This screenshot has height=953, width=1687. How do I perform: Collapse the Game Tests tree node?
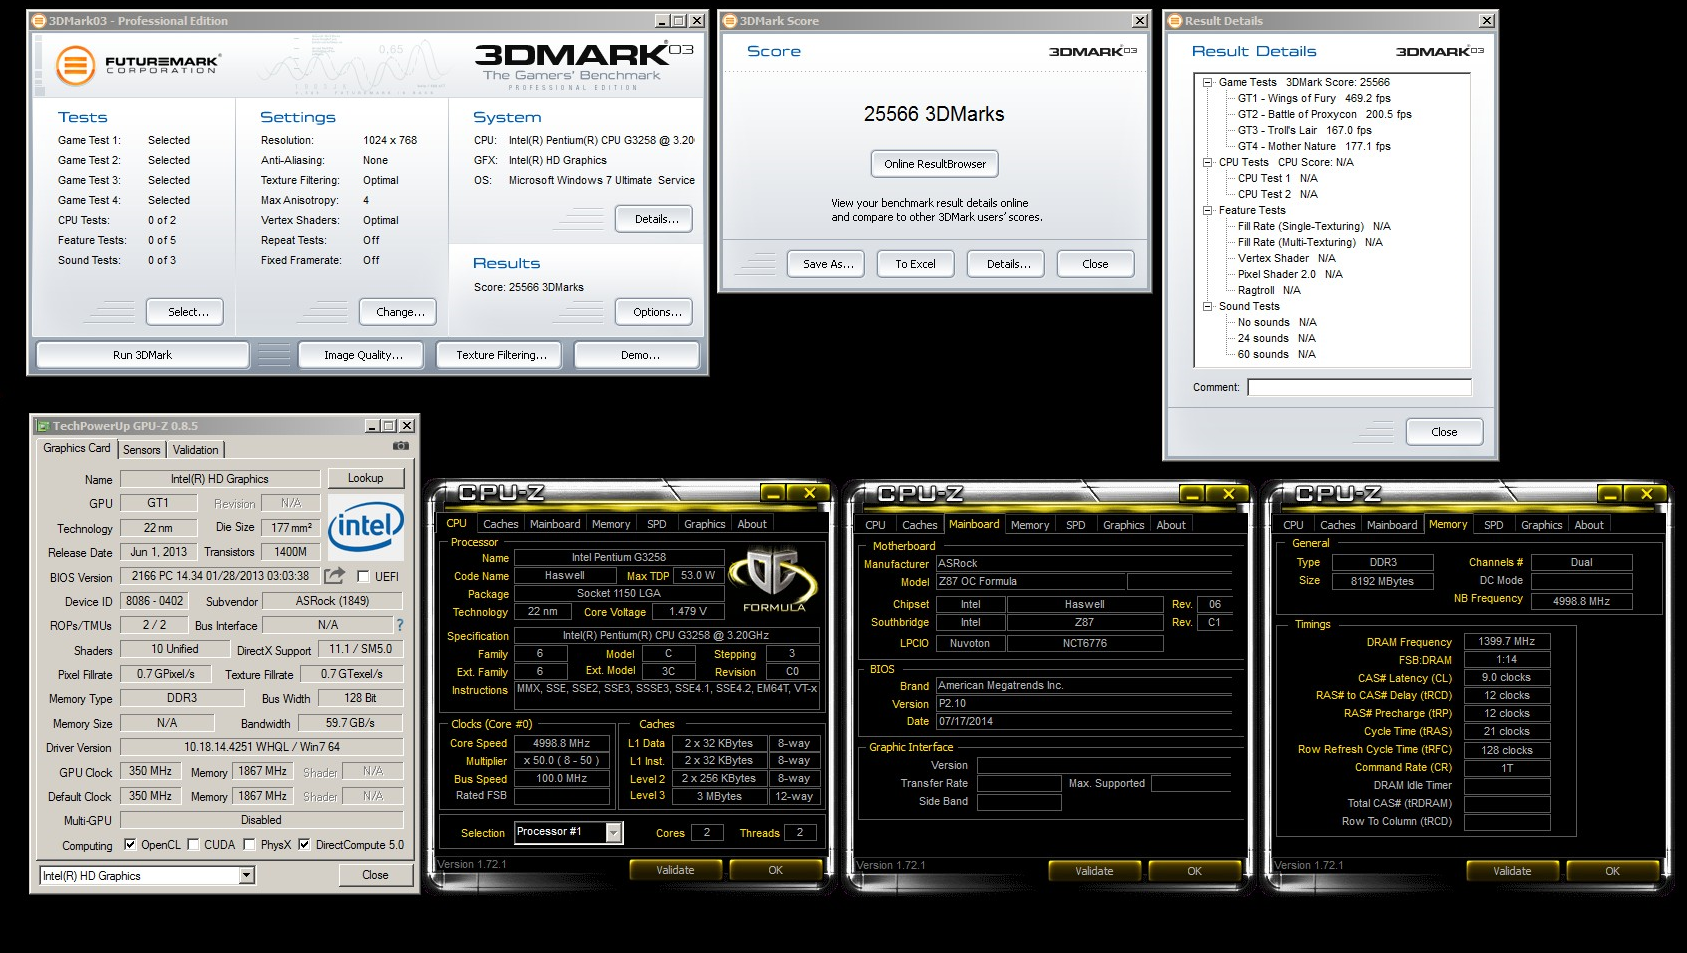pos(1208,83)
